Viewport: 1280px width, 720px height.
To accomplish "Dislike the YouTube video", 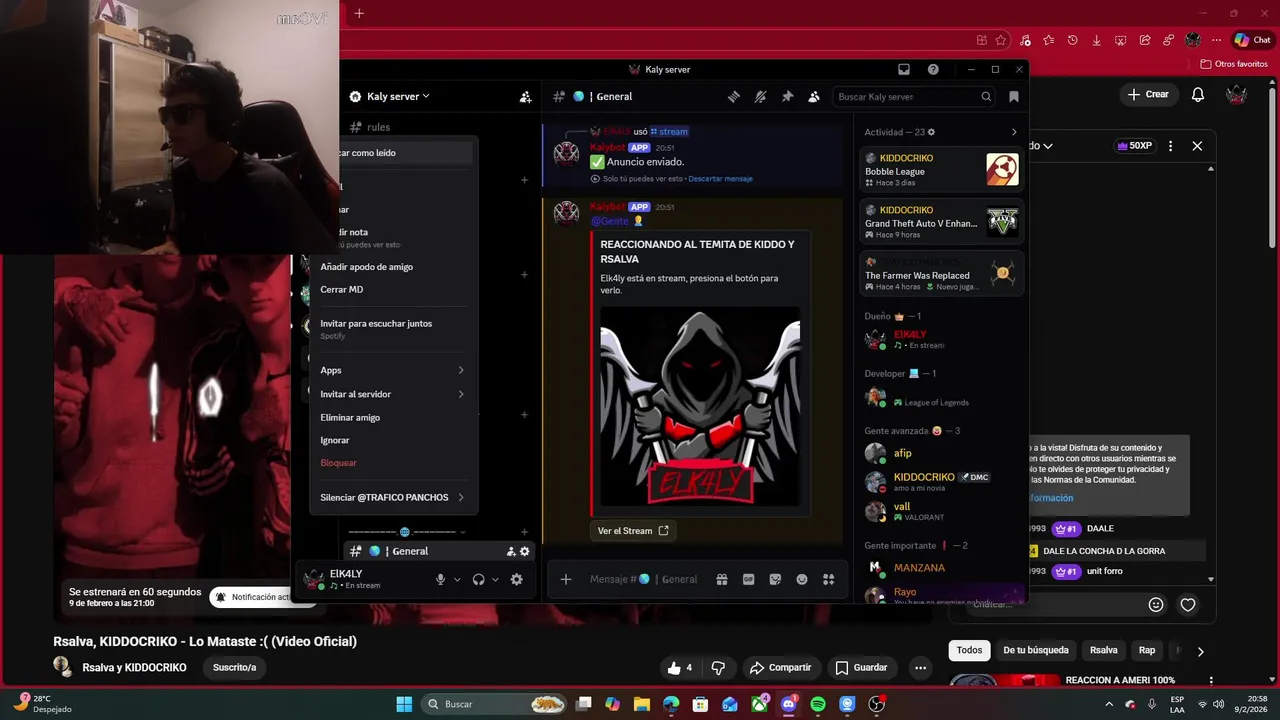I will (718, 667).
